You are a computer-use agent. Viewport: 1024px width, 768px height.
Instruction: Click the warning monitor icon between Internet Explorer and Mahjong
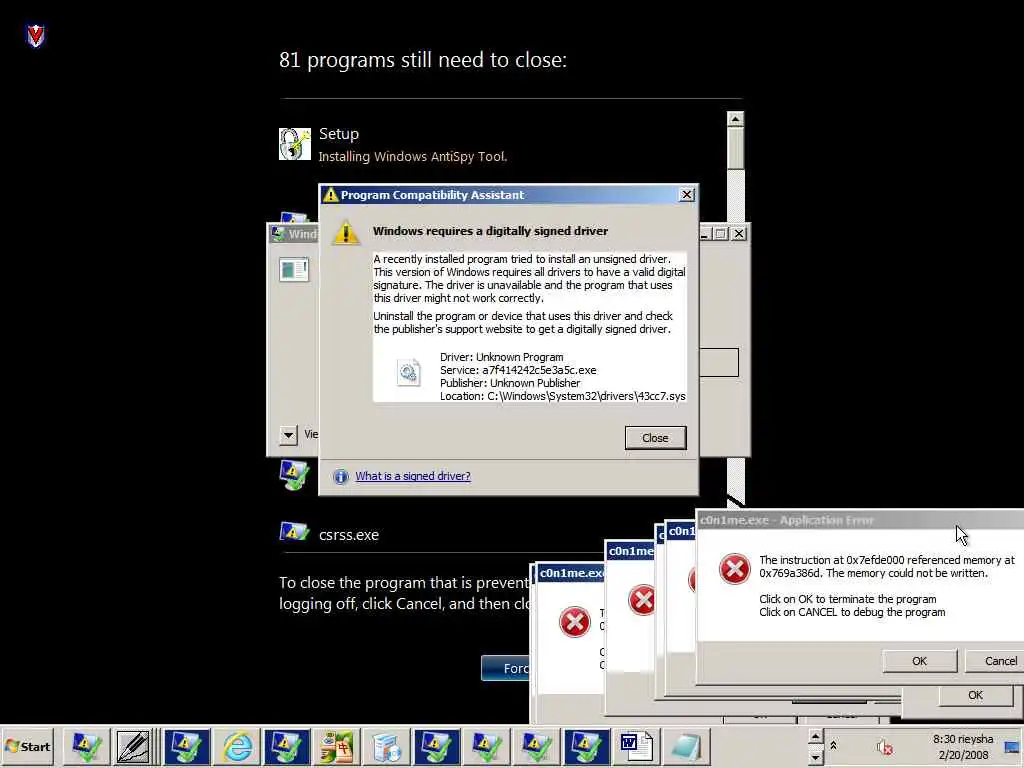[x=286, y=746]
